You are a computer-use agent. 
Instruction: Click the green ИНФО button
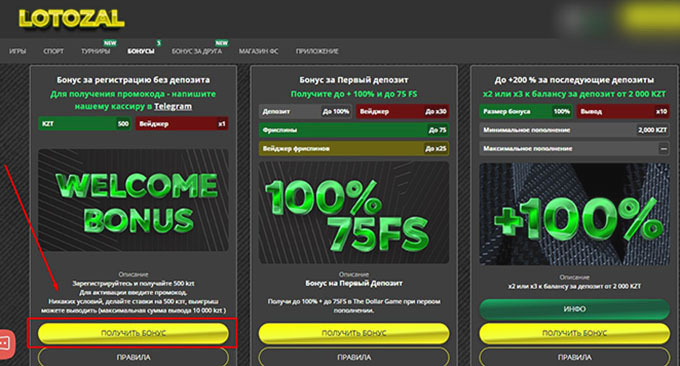(574, 309)
